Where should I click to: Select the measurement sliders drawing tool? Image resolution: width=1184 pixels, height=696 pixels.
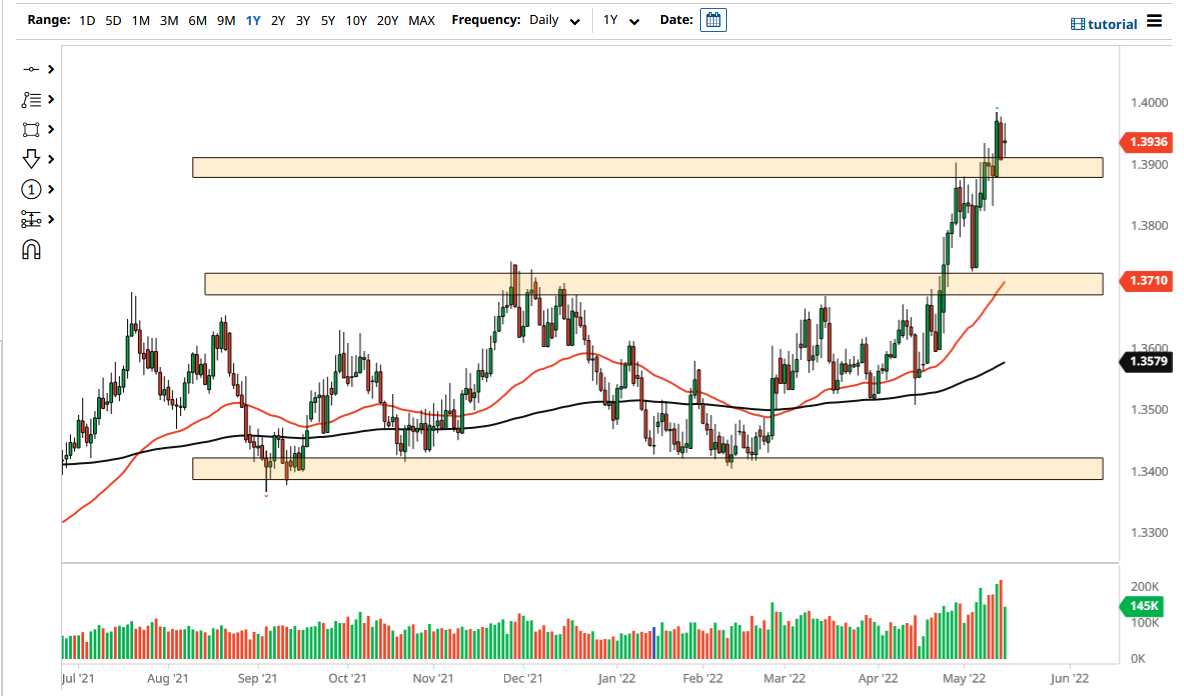30,219
